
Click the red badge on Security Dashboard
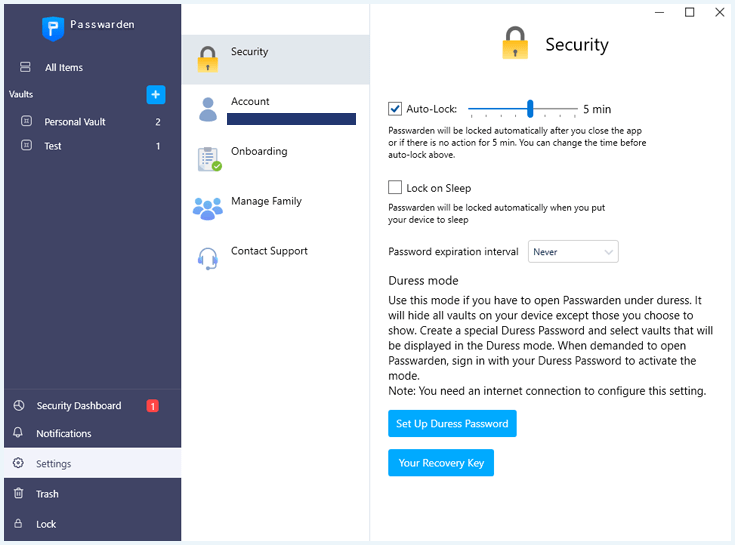click(x=152, y=406)
